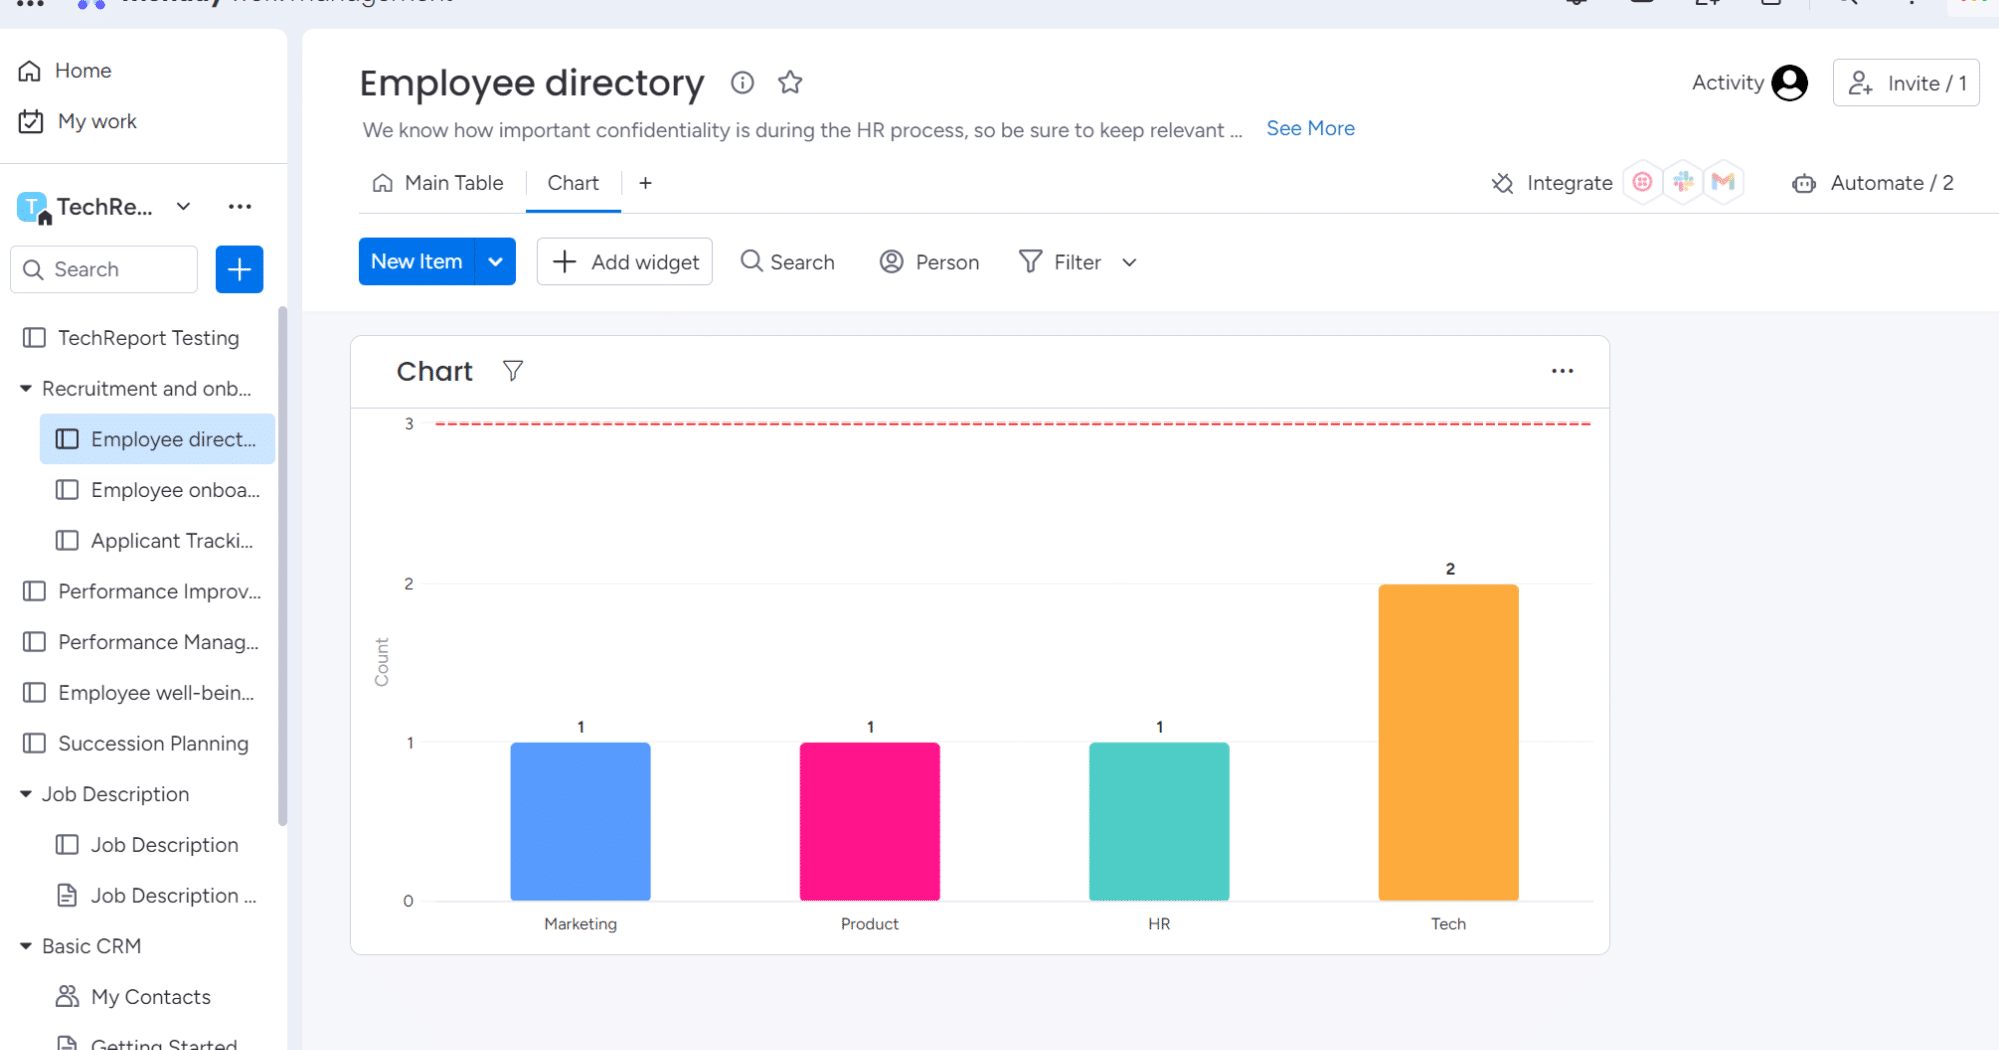This screenshot has width=1999, height=1050.
Task: Click into the sidebar Search field
Action: 104,269
